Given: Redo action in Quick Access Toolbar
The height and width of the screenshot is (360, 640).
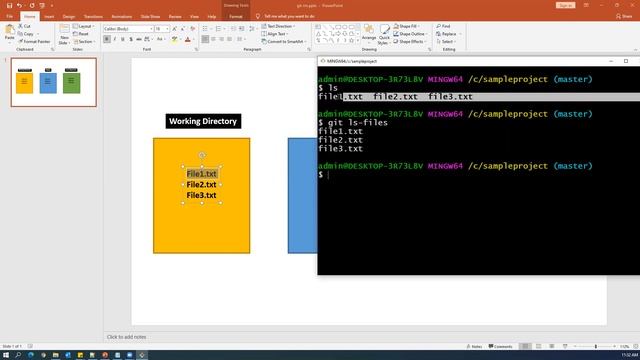Looking at the screenshot, I should point(31,5).
